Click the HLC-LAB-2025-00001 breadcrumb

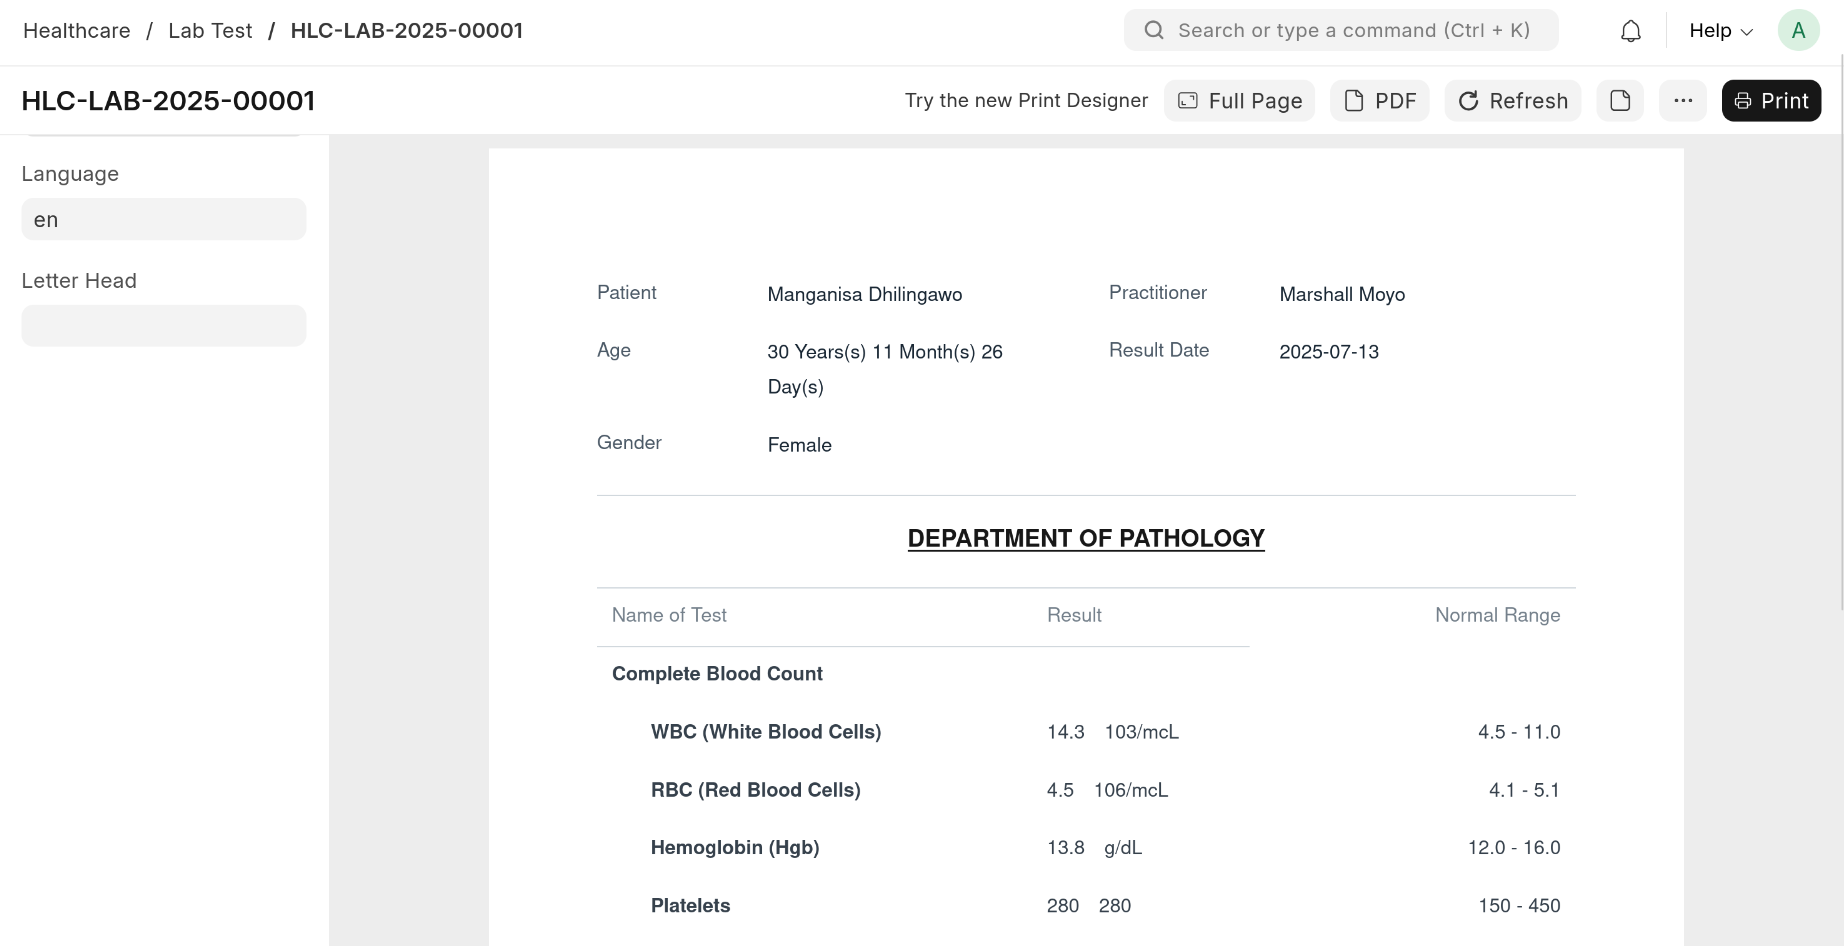(406, 31)
